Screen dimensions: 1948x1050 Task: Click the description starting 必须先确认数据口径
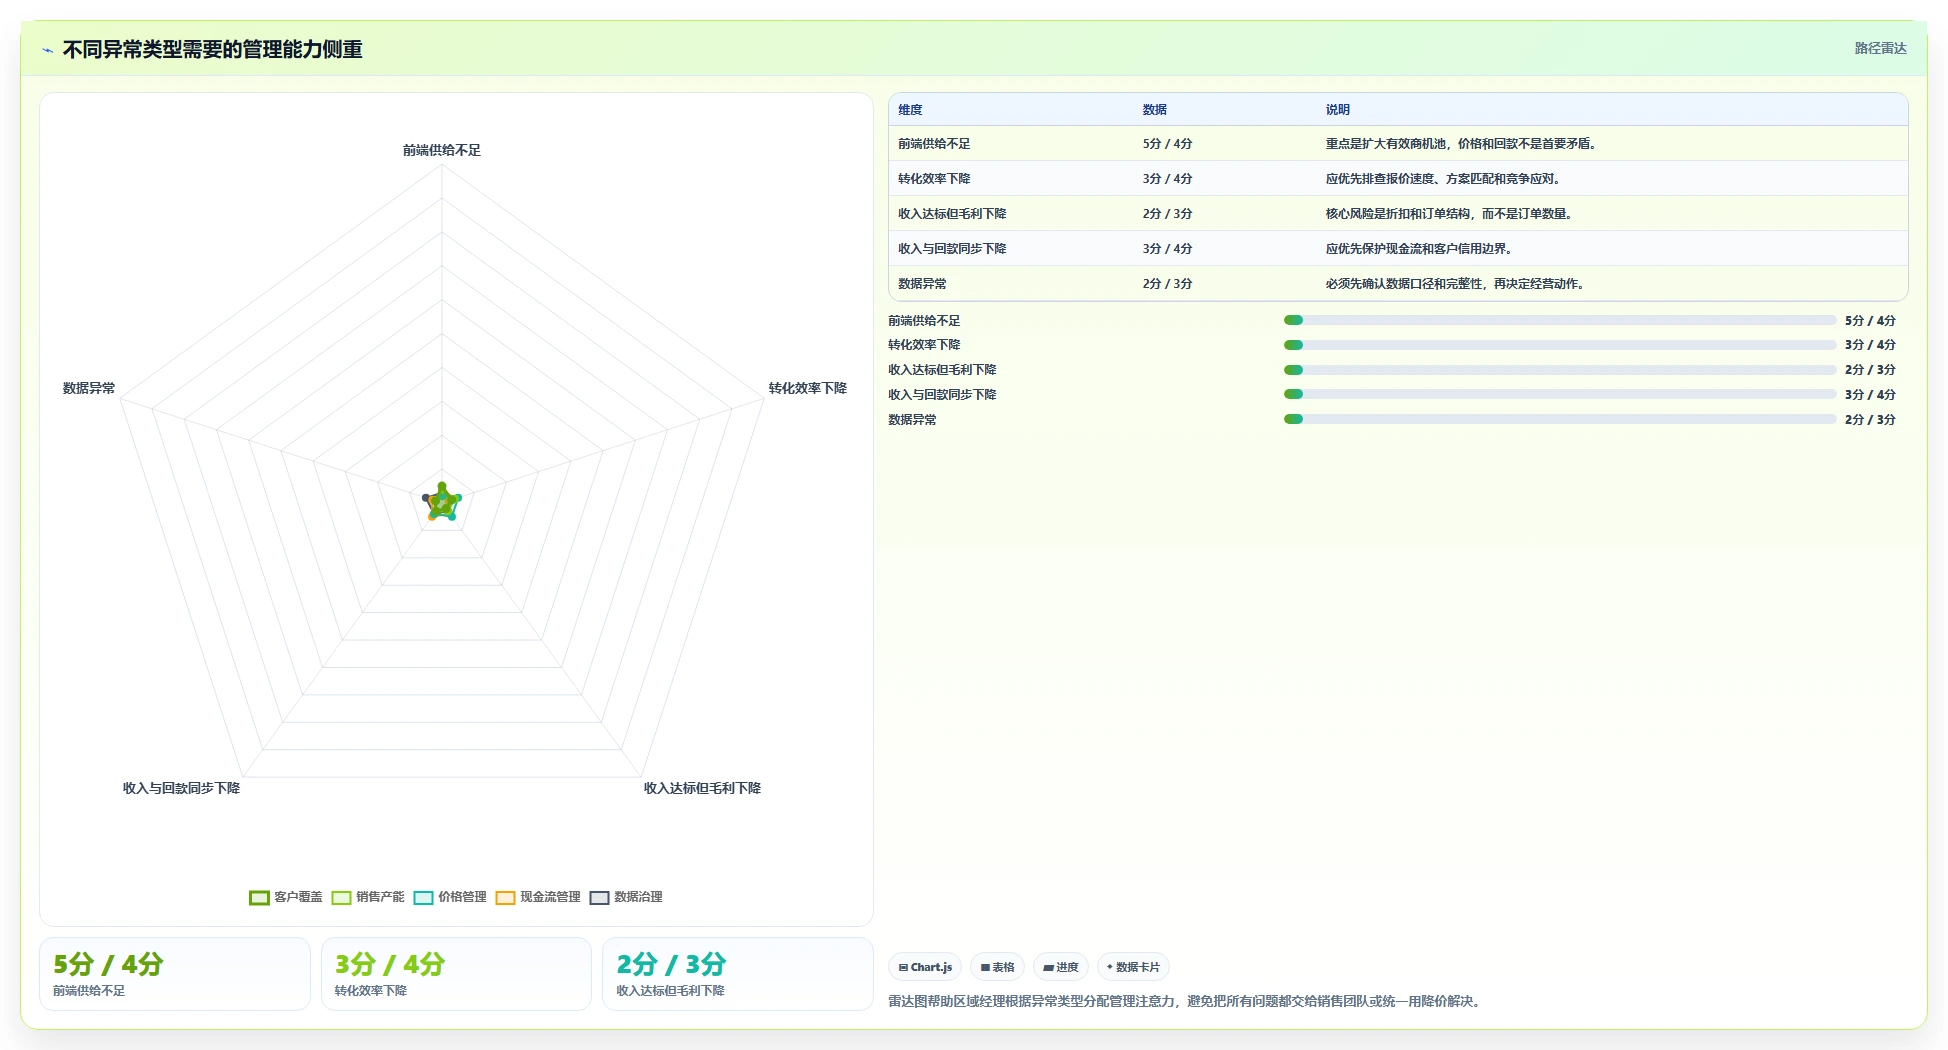point(1455,284)
